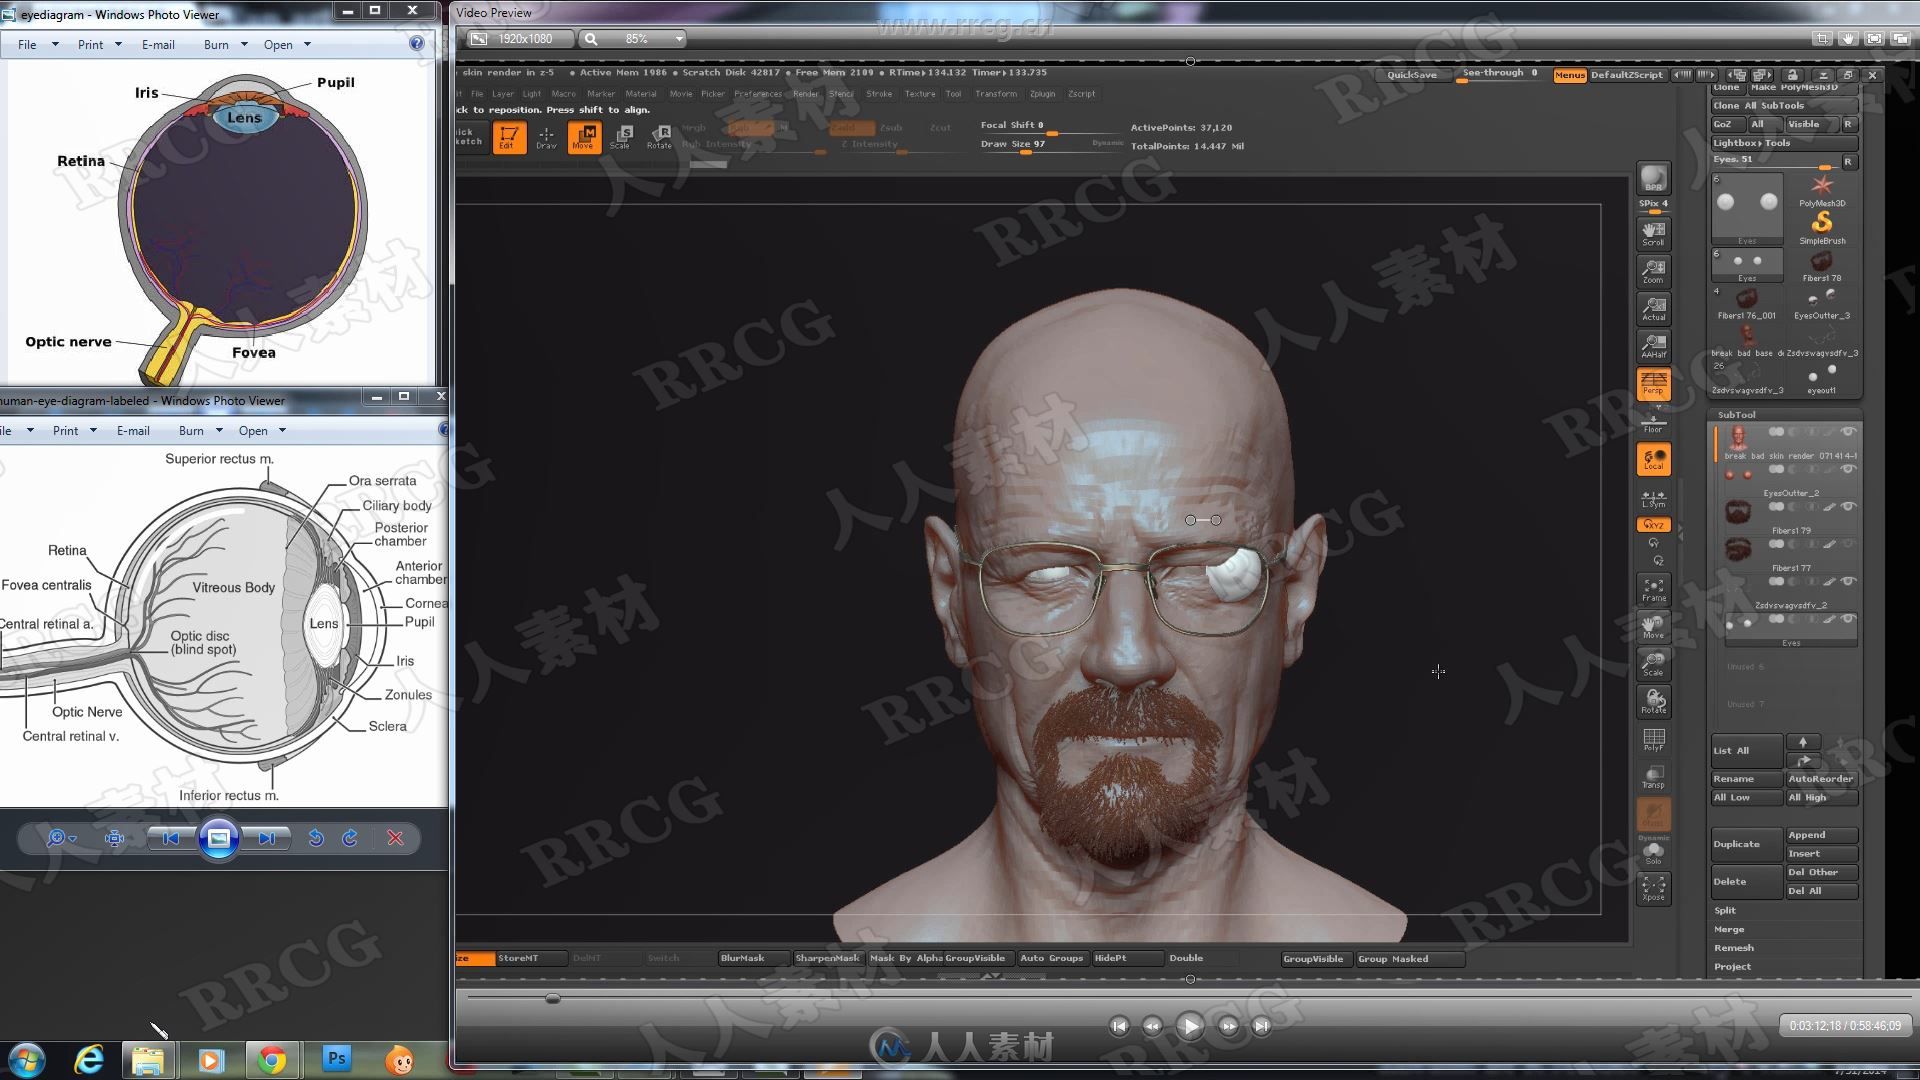This screenshot has width=1920, height=1080.
Task: Click the Xpose icon
Action: point(1653,888)
